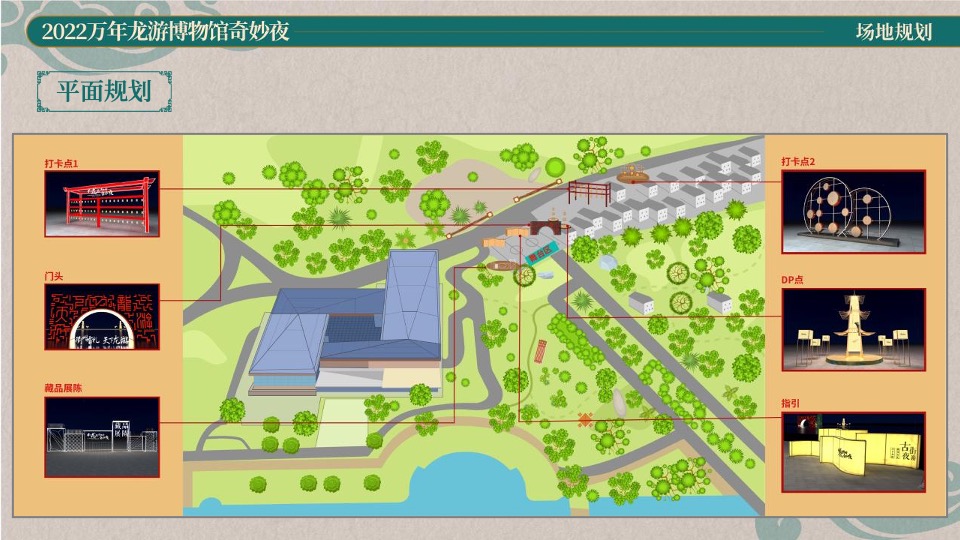Select the 藏品展陈 exhibit thumbnail
This screenshot has width=960, height=540.
point(102,437)
